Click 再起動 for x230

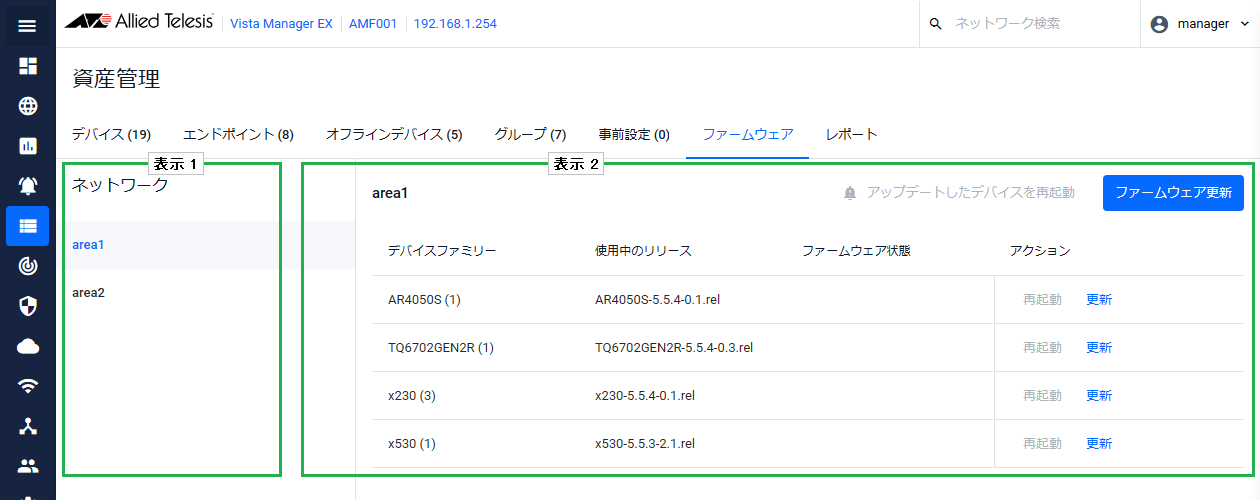click(1042, 396)
